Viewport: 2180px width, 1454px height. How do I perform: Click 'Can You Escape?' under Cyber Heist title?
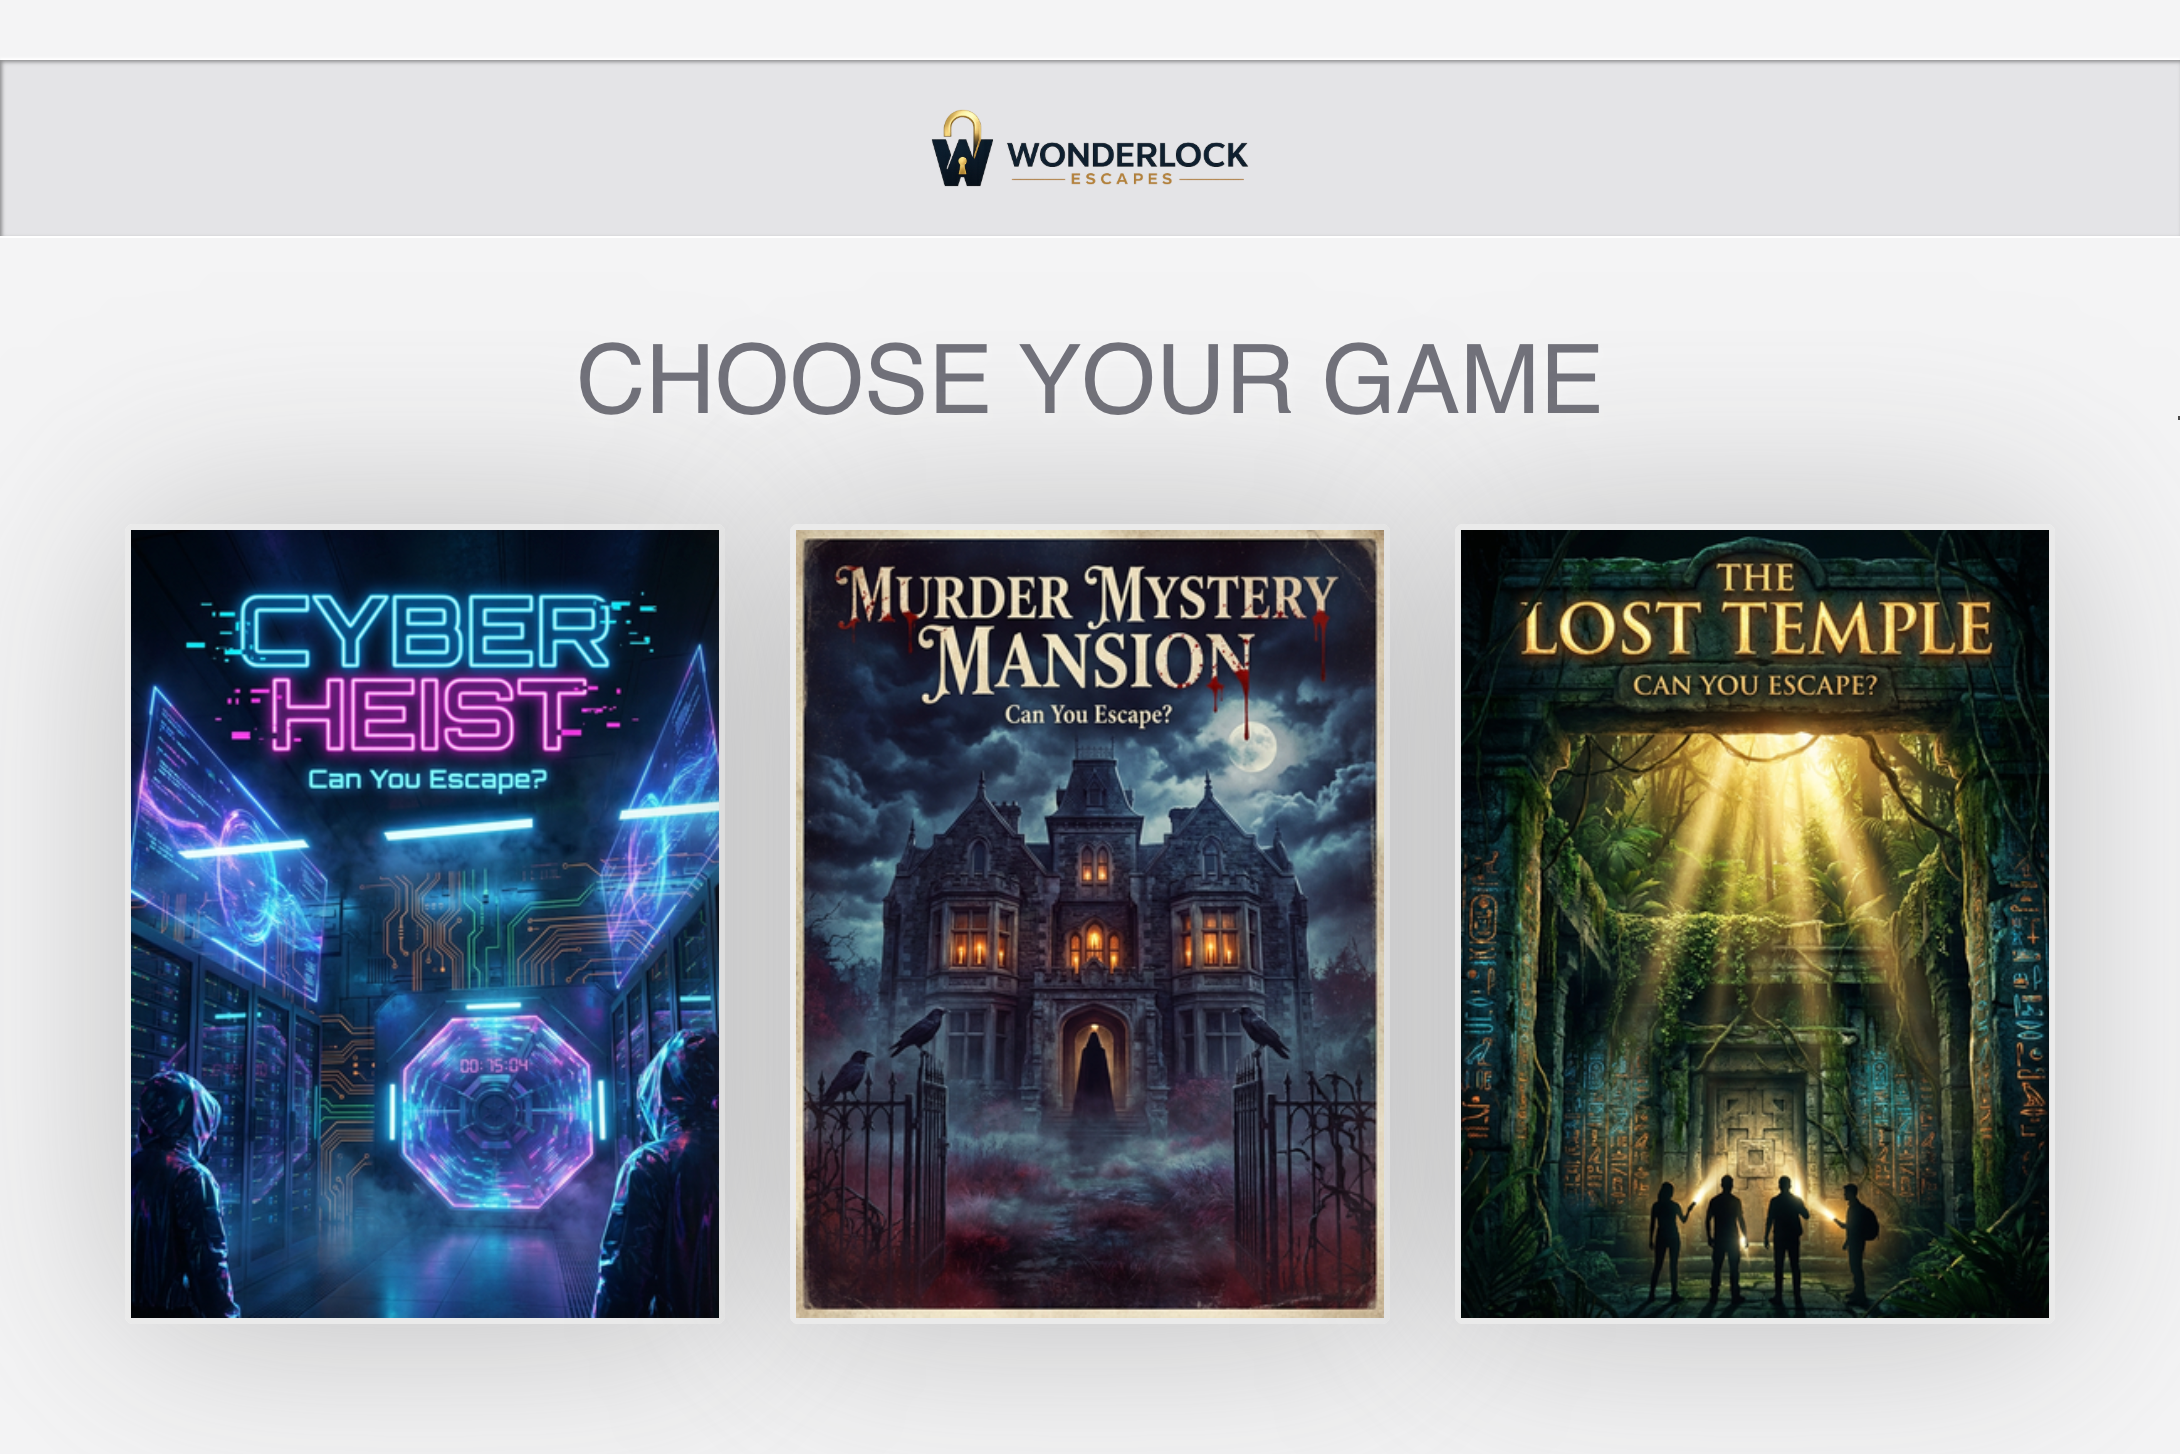coord(428,779)
